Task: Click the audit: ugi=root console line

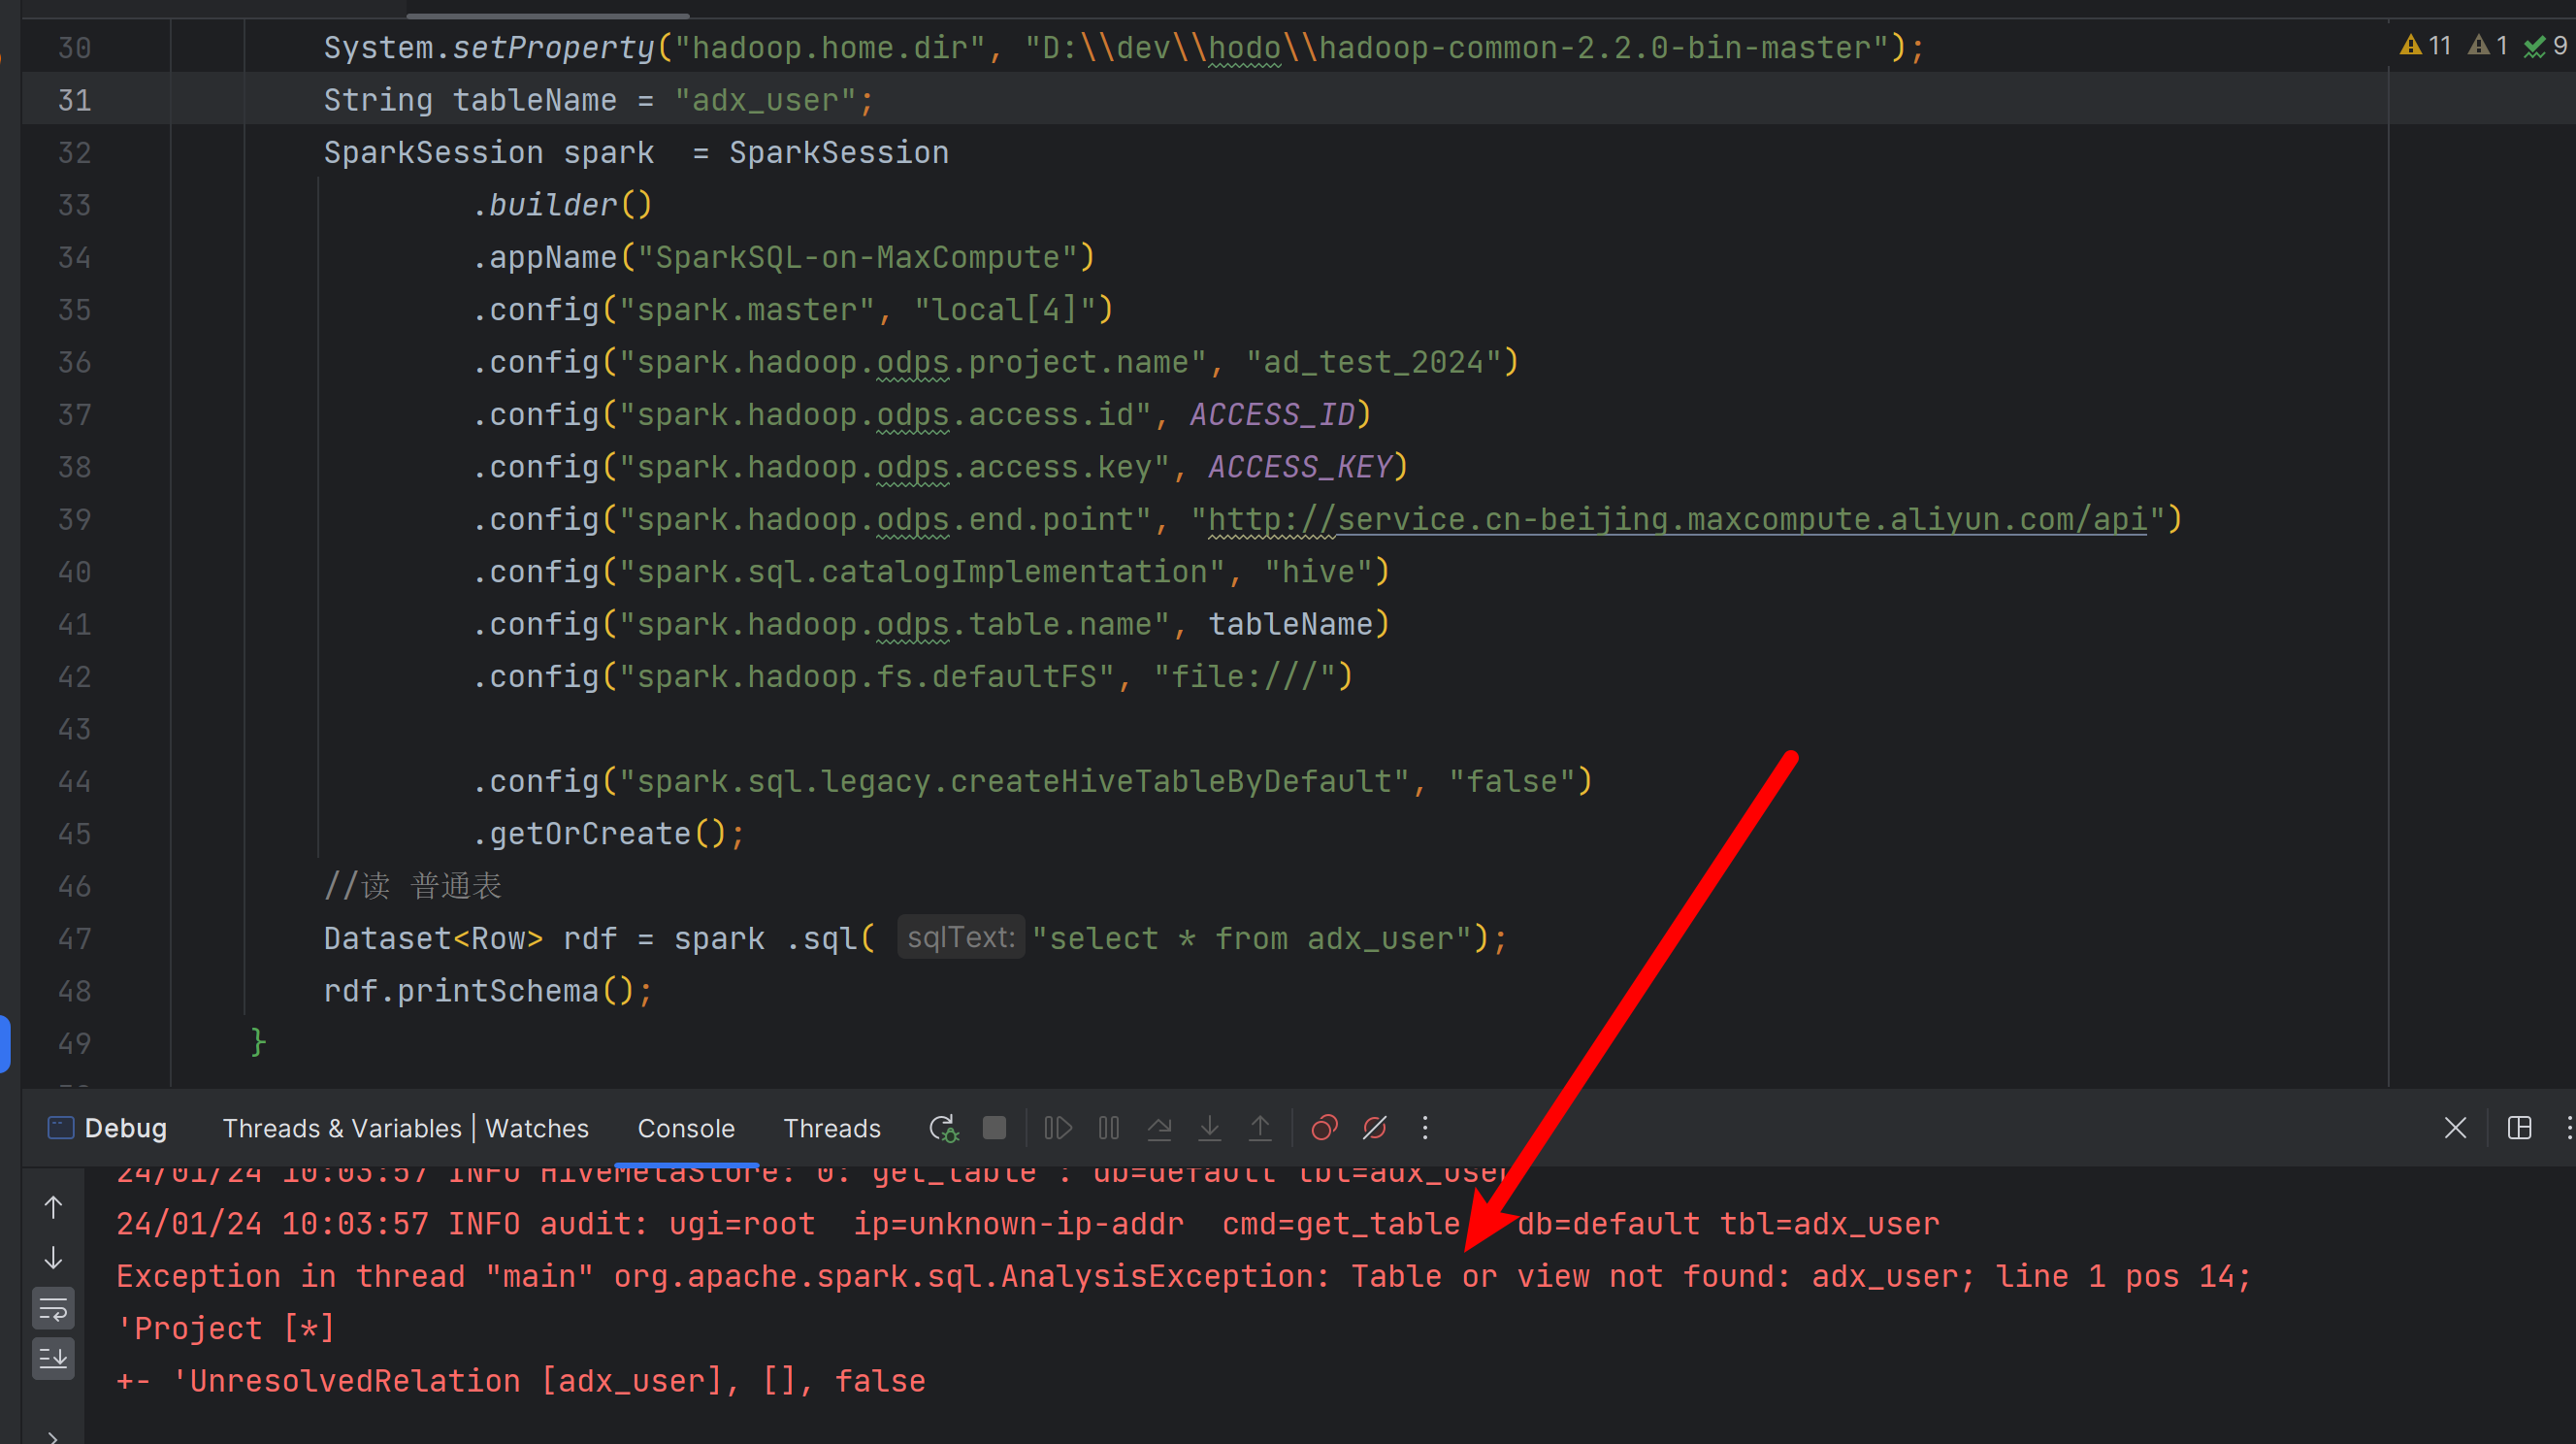Action: tap(1027, 1224)
